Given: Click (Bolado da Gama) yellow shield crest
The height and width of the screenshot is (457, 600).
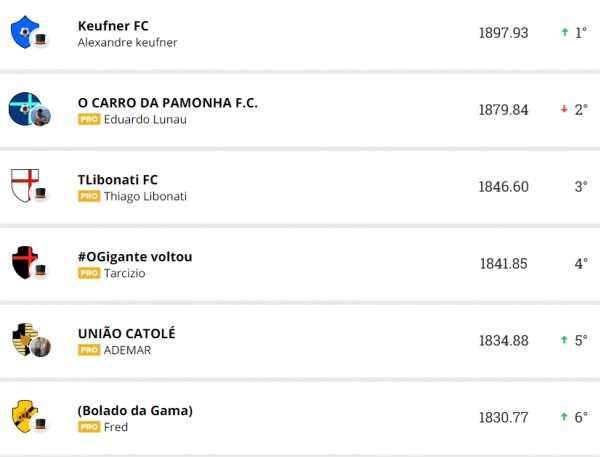Looking at the screenshot, I should pyautogui.click(x=23, y=415).
